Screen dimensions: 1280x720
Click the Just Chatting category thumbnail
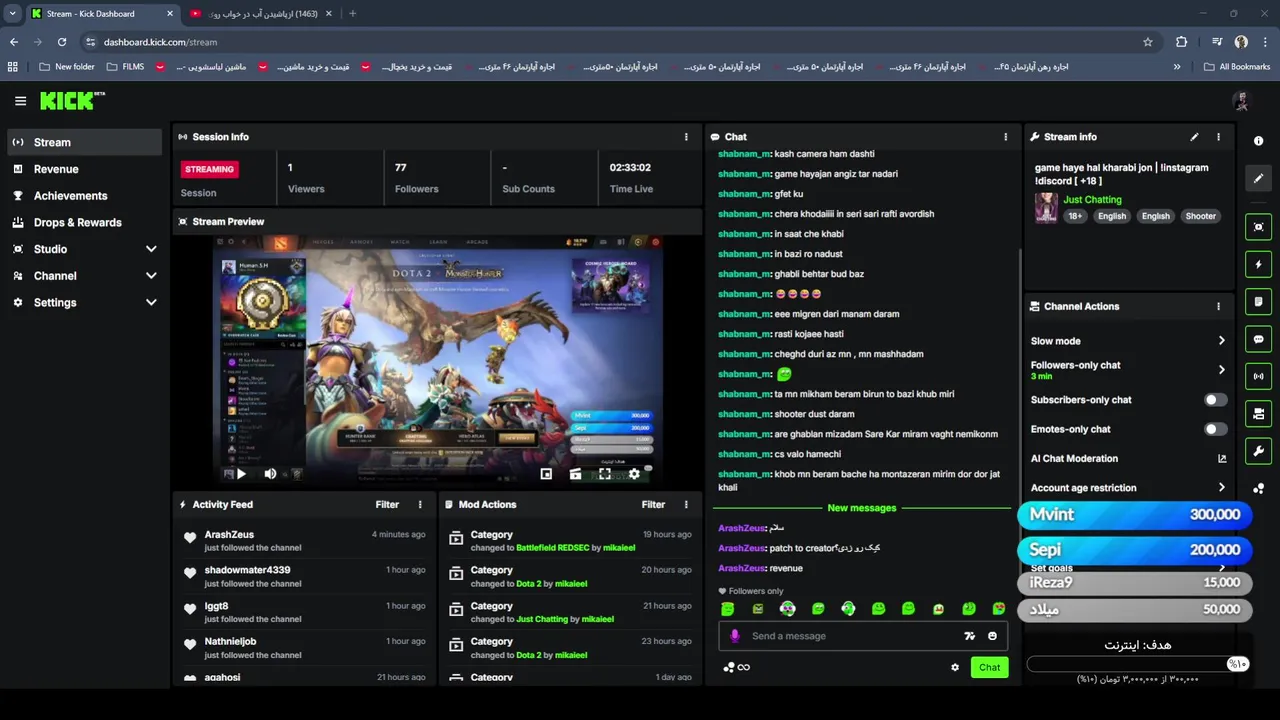(x=1046, y=208)
